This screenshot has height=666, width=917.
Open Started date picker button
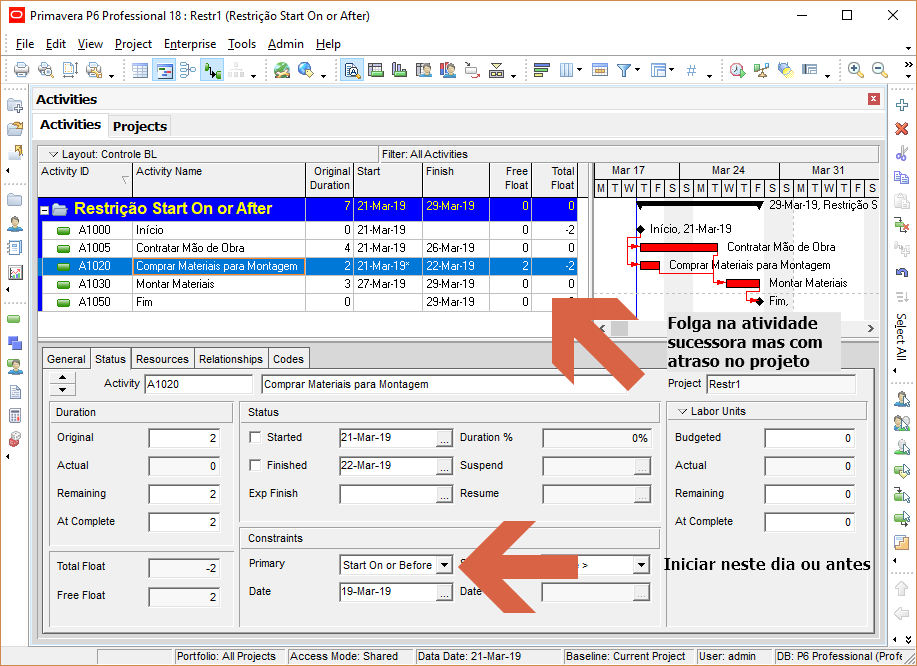(x=444, y=439)
